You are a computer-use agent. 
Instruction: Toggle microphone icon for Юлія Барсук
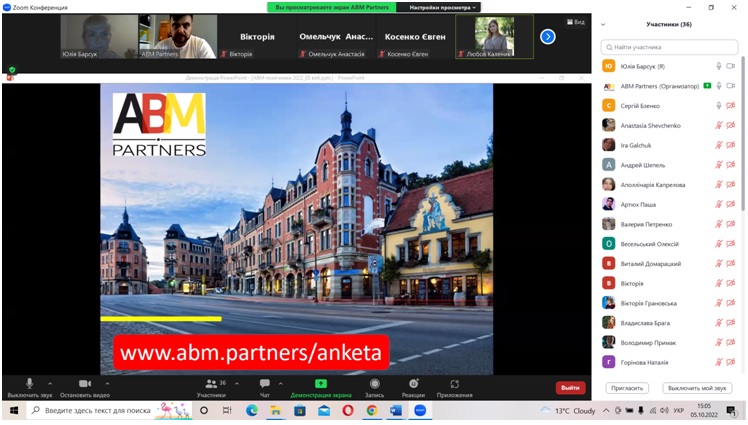point(718,66)
